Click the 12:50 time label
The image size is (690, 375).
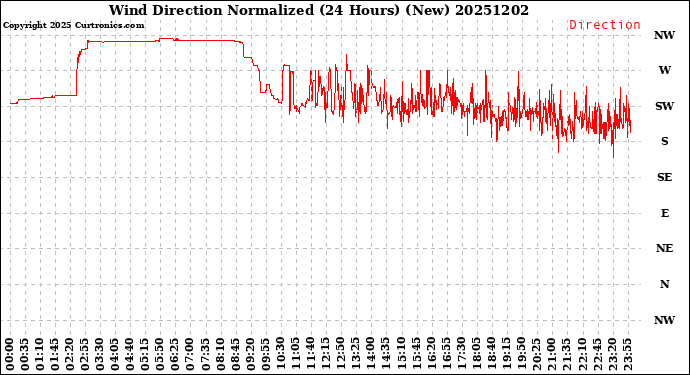(x=341, y=354)
